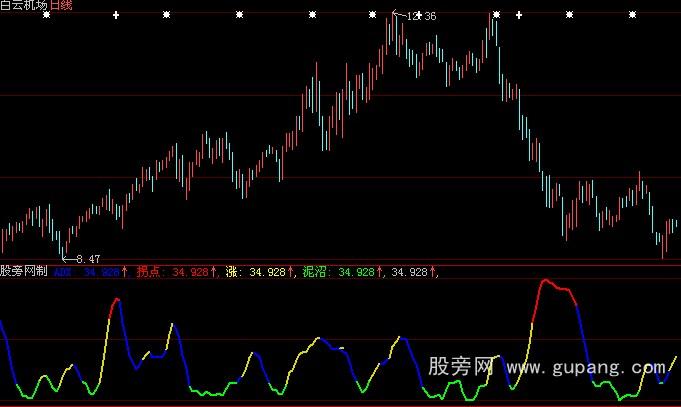Click the 股旁网 watermark text
The image size is (681, 407).
[x=463, y=368]
